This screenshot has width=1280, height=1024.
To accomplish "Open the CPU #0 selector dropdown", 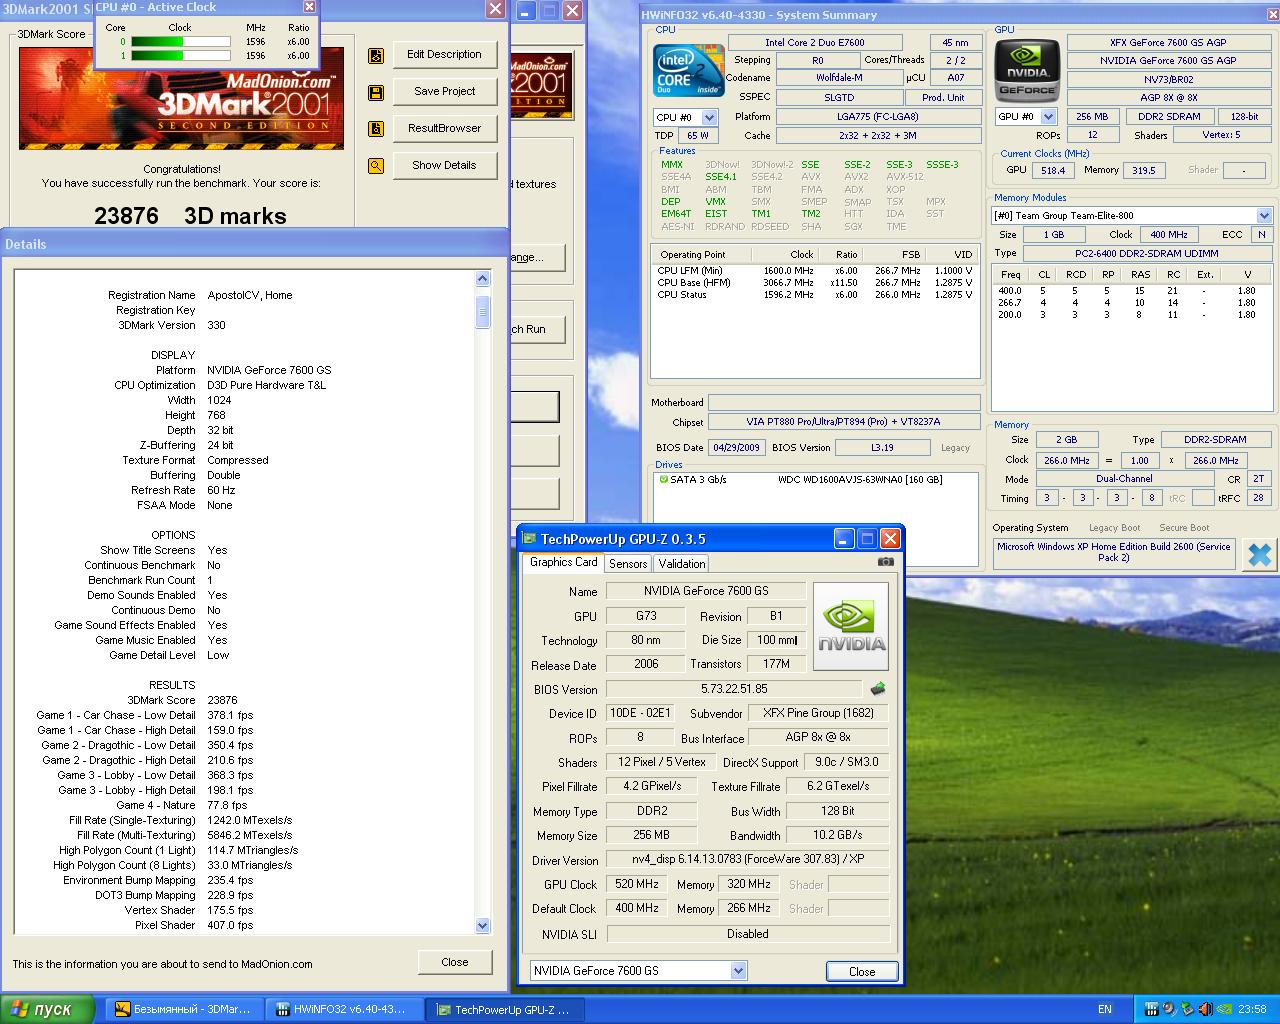I will (x=710, y=117).
